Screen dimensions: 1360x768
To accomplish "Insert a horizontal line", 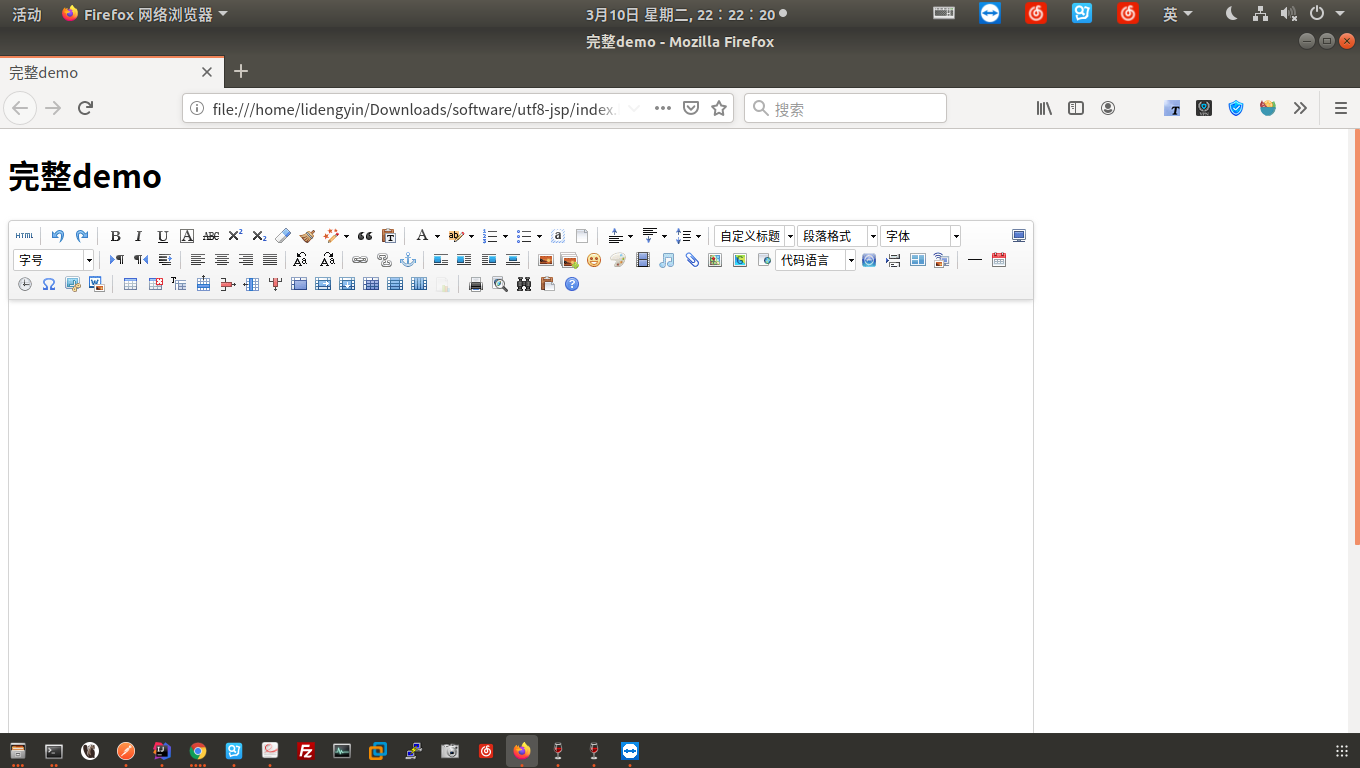I will point(973,260).
